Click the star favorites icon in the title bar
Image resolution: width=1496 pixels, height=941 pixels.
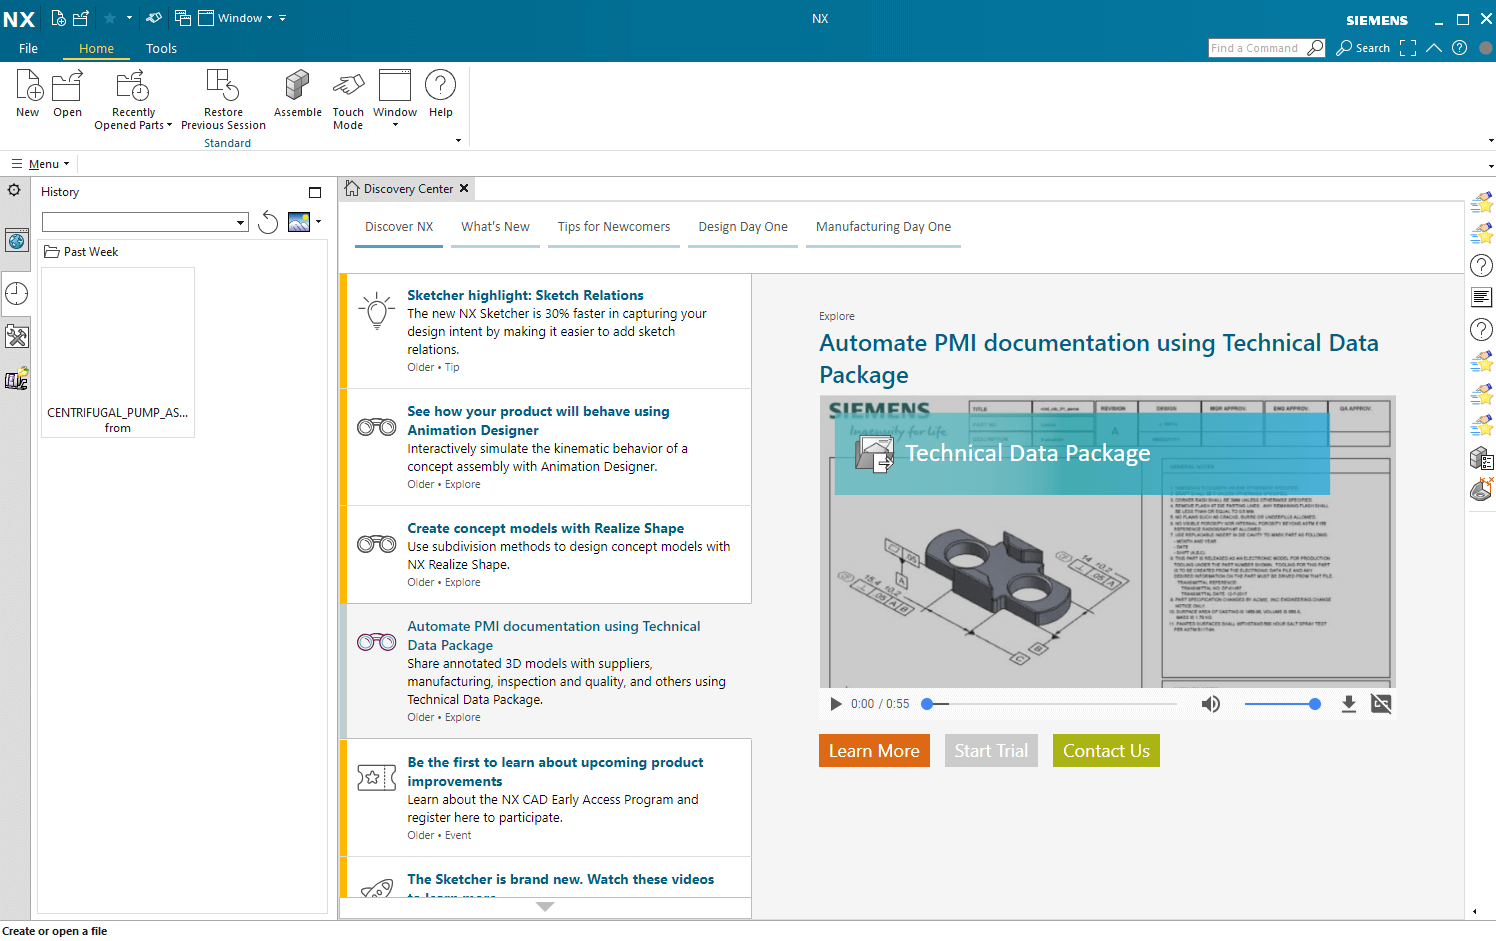110,18
